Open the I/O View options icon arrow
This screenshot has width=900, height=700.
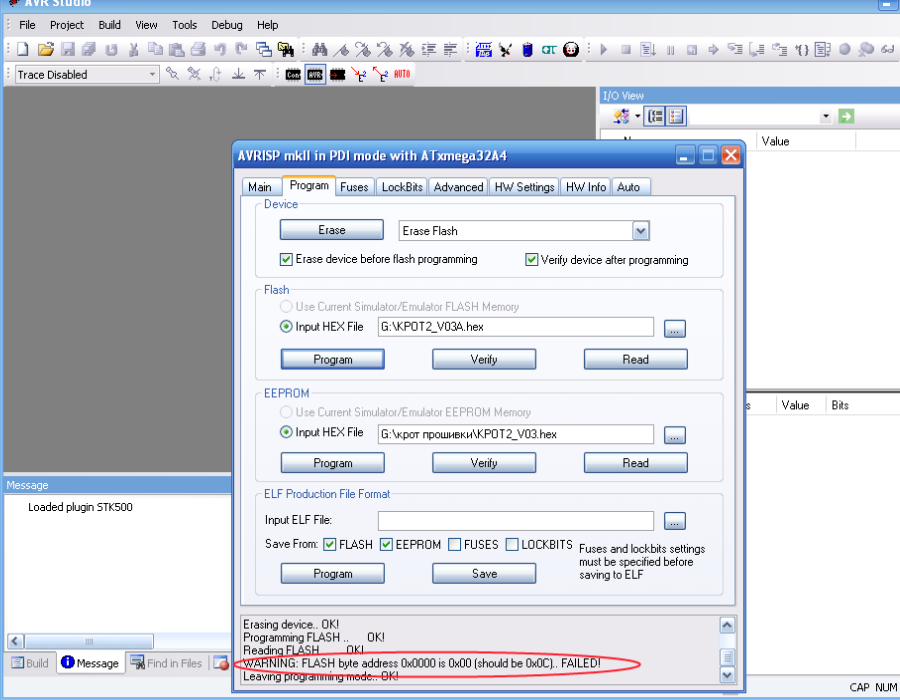[638, 116]
